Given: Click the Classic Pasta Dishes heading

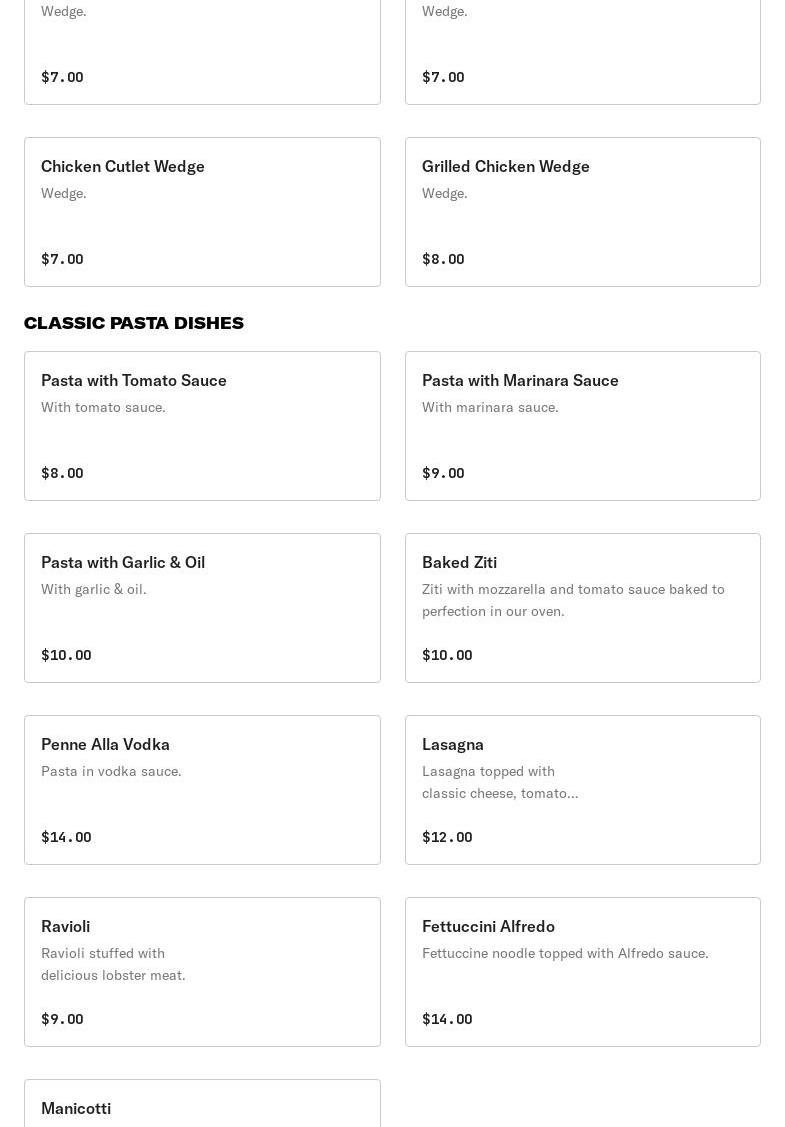Looking at the screenshot, I should coord(134,323).
